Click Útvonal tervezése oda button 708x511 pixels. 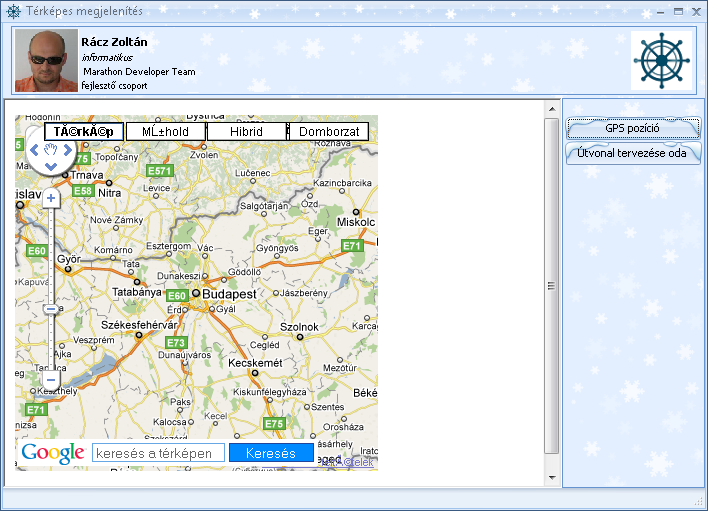(633, 153)
